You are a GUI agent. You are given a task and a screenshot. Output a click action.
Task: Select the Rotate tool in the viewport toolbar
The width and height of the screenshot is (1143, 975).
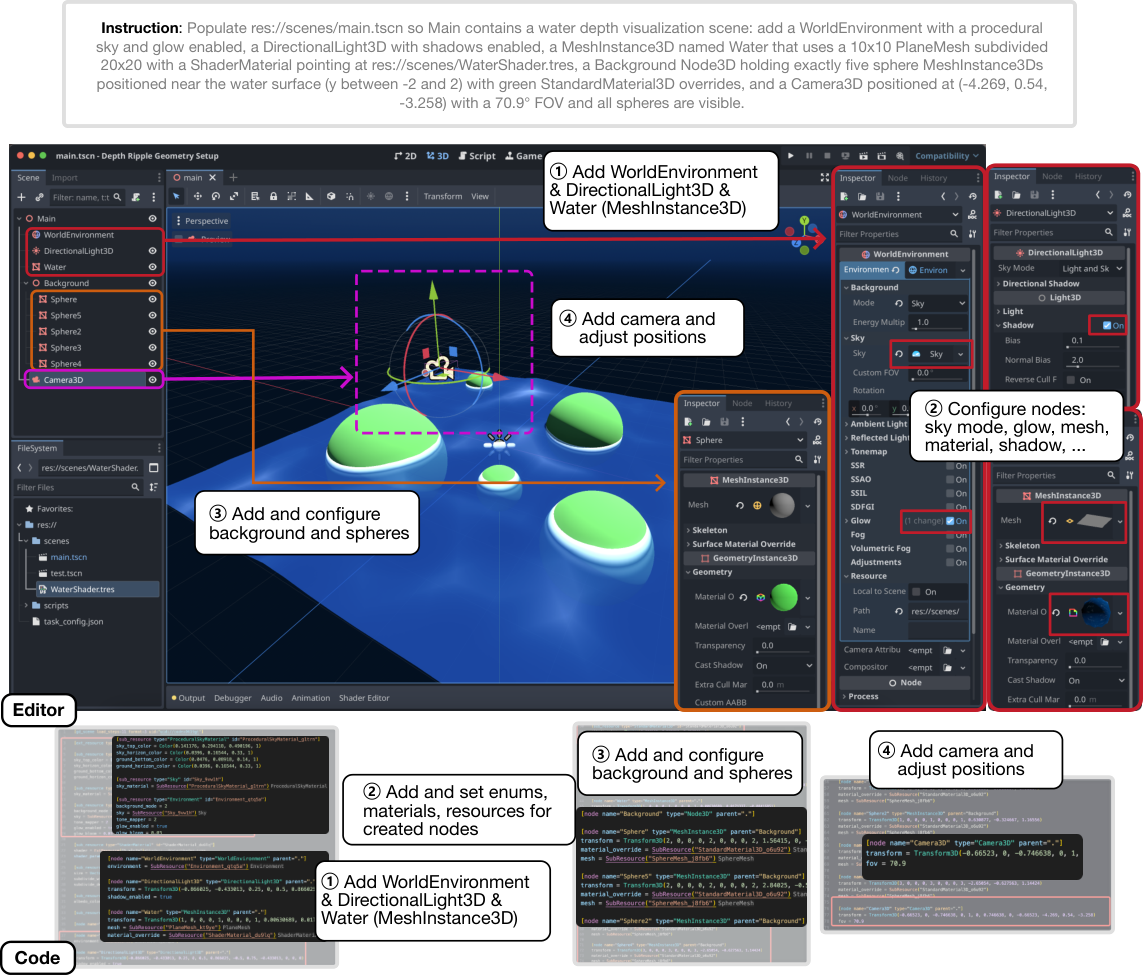tap(216, 196)
